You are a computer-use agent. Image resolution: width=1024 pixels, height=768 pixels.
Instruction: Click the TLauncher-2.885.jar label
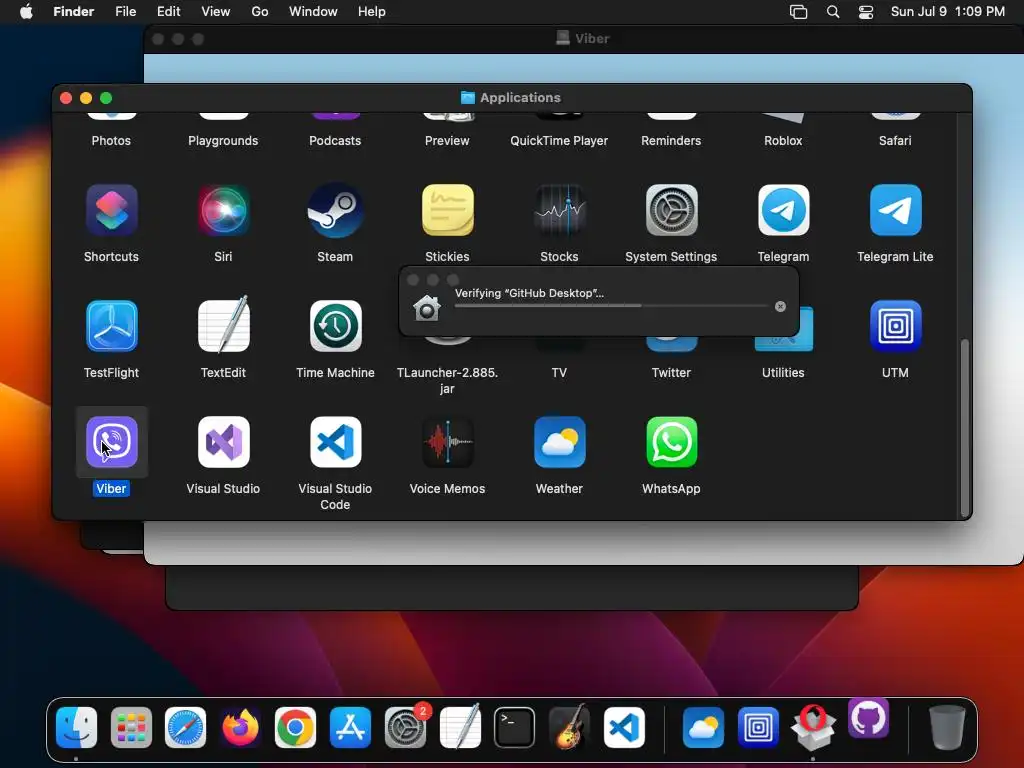pos(447,380)
